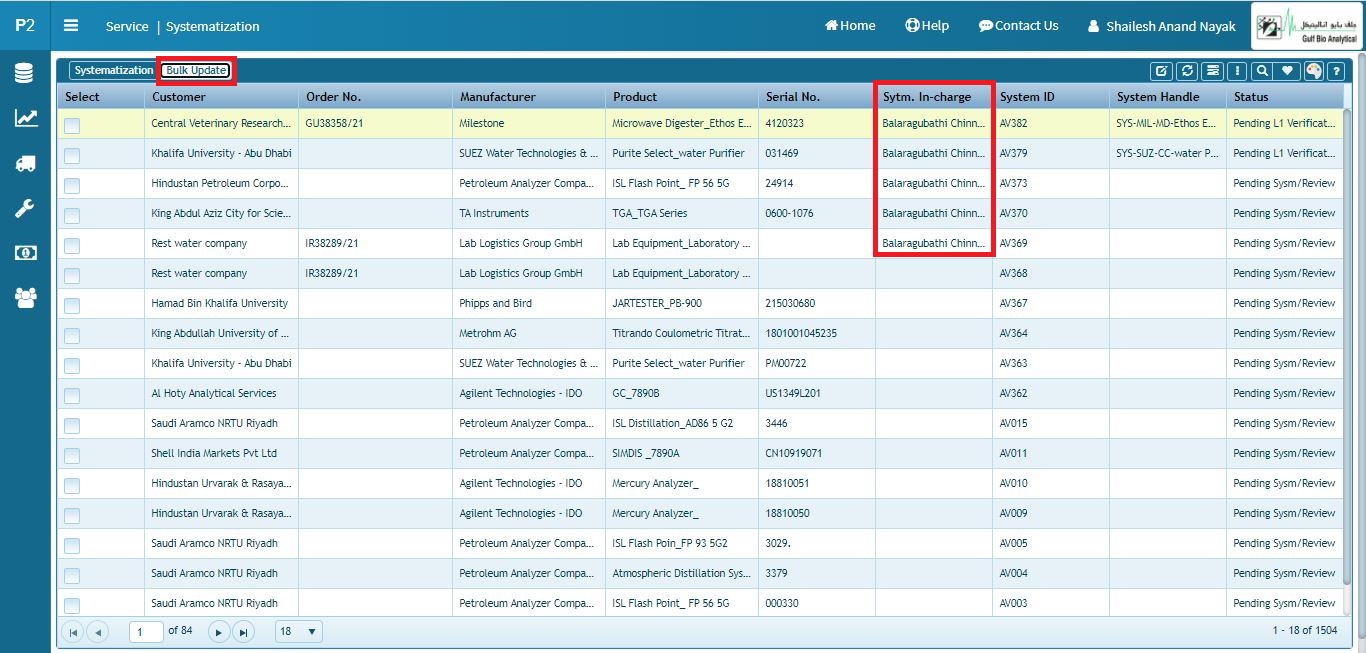1366x653 pixels.
Task: Click the GC_7890B product cell
Action: coord(682,394)
